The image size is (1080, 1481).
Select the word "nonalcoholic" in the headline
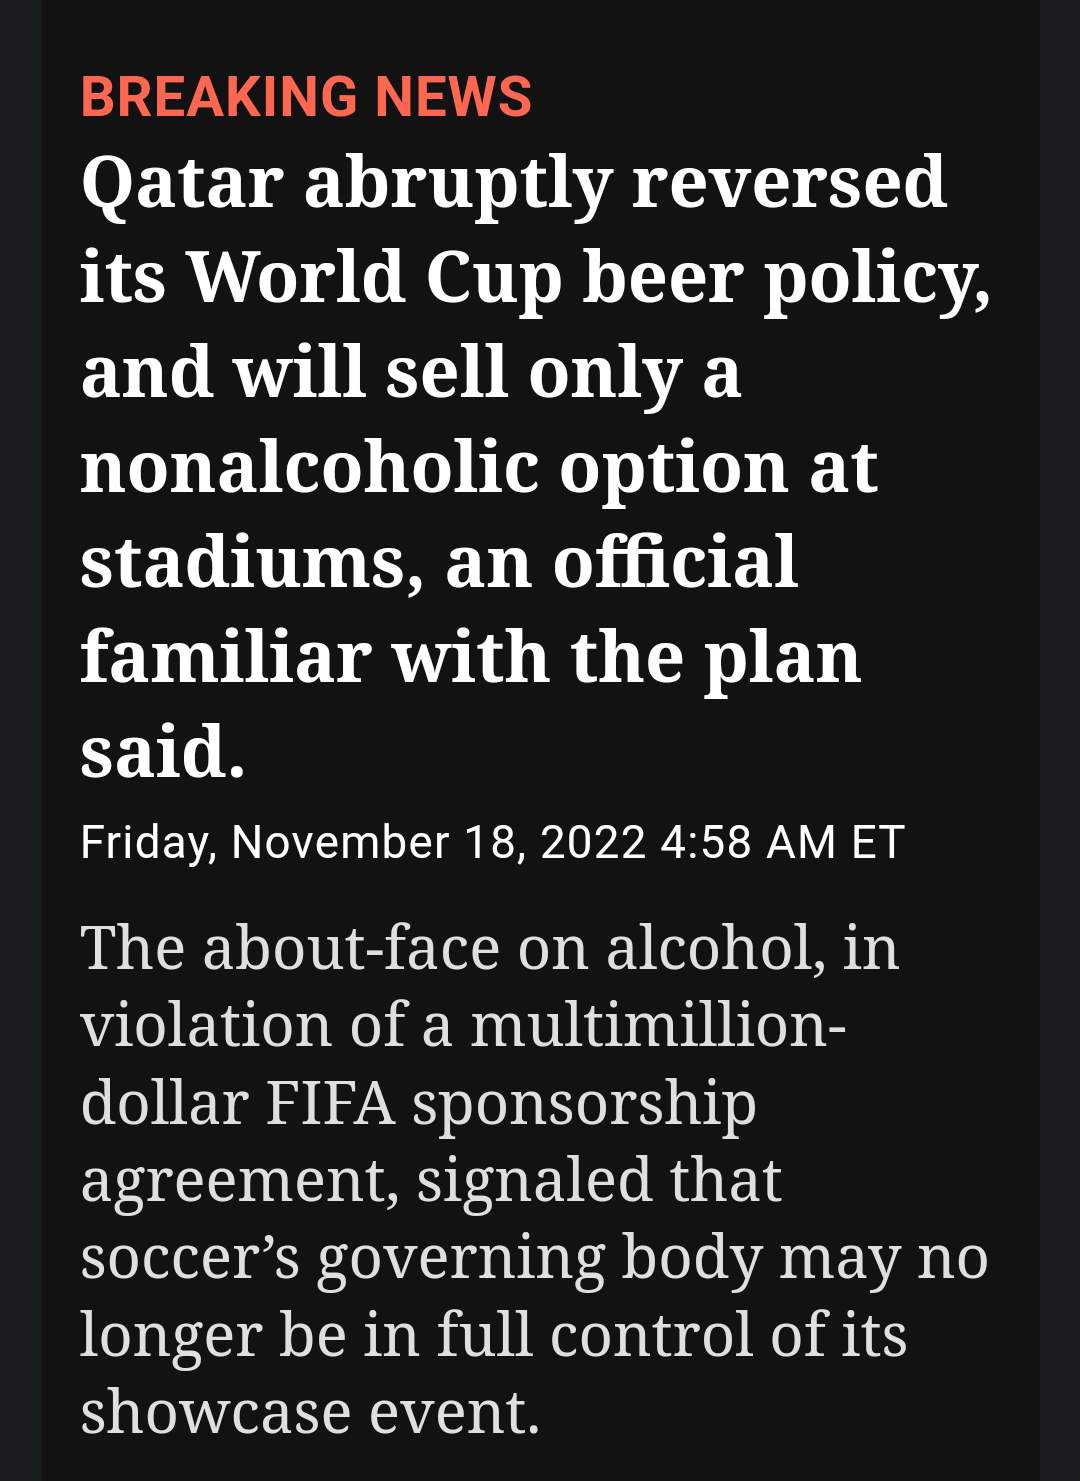point(309,467)
